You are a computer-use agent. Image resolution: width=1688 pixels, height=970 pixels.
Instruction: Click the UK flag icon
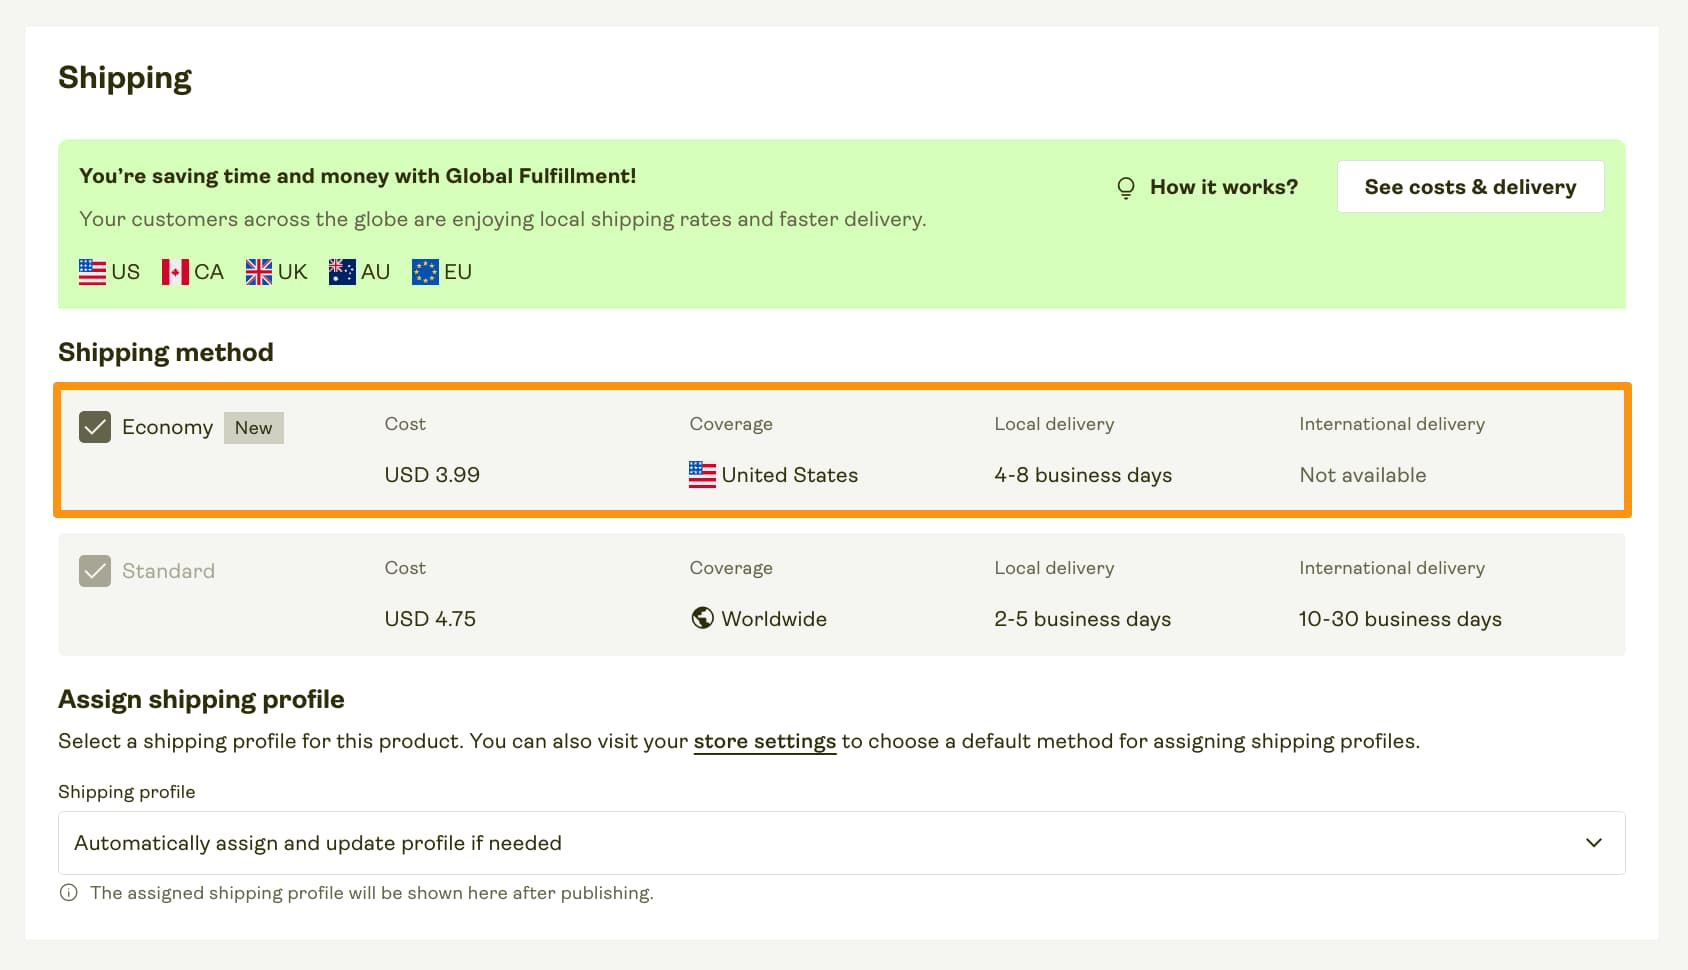click(x=258, y=271)
